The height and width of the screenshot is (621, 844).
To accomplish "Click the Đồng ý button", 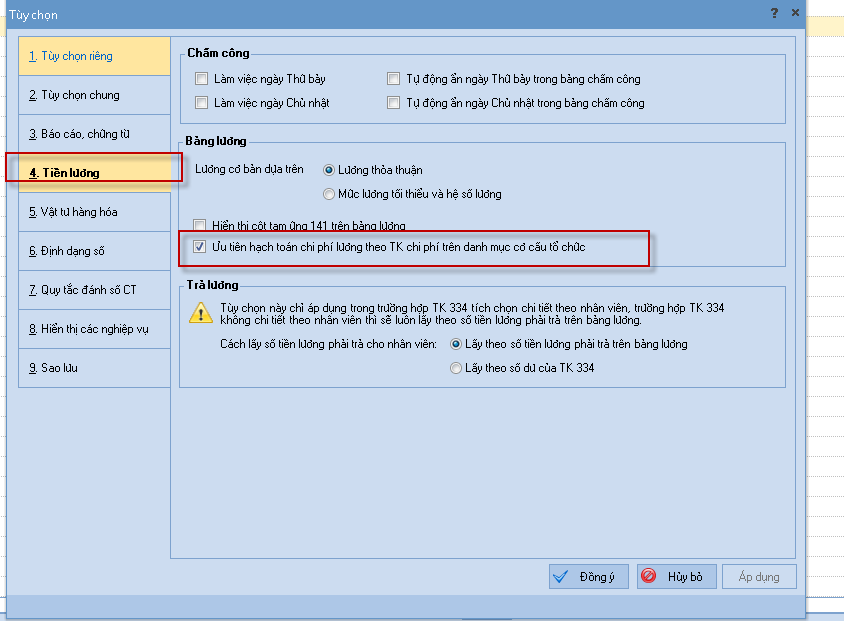I will (588, 577).
